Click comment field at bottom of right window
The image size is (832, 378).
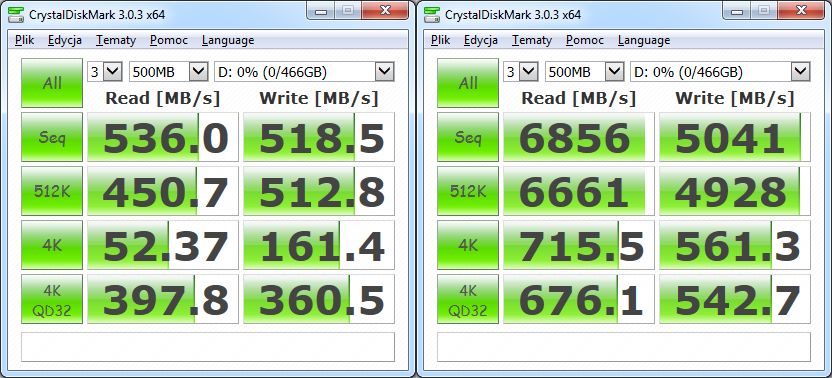point(624,347)
